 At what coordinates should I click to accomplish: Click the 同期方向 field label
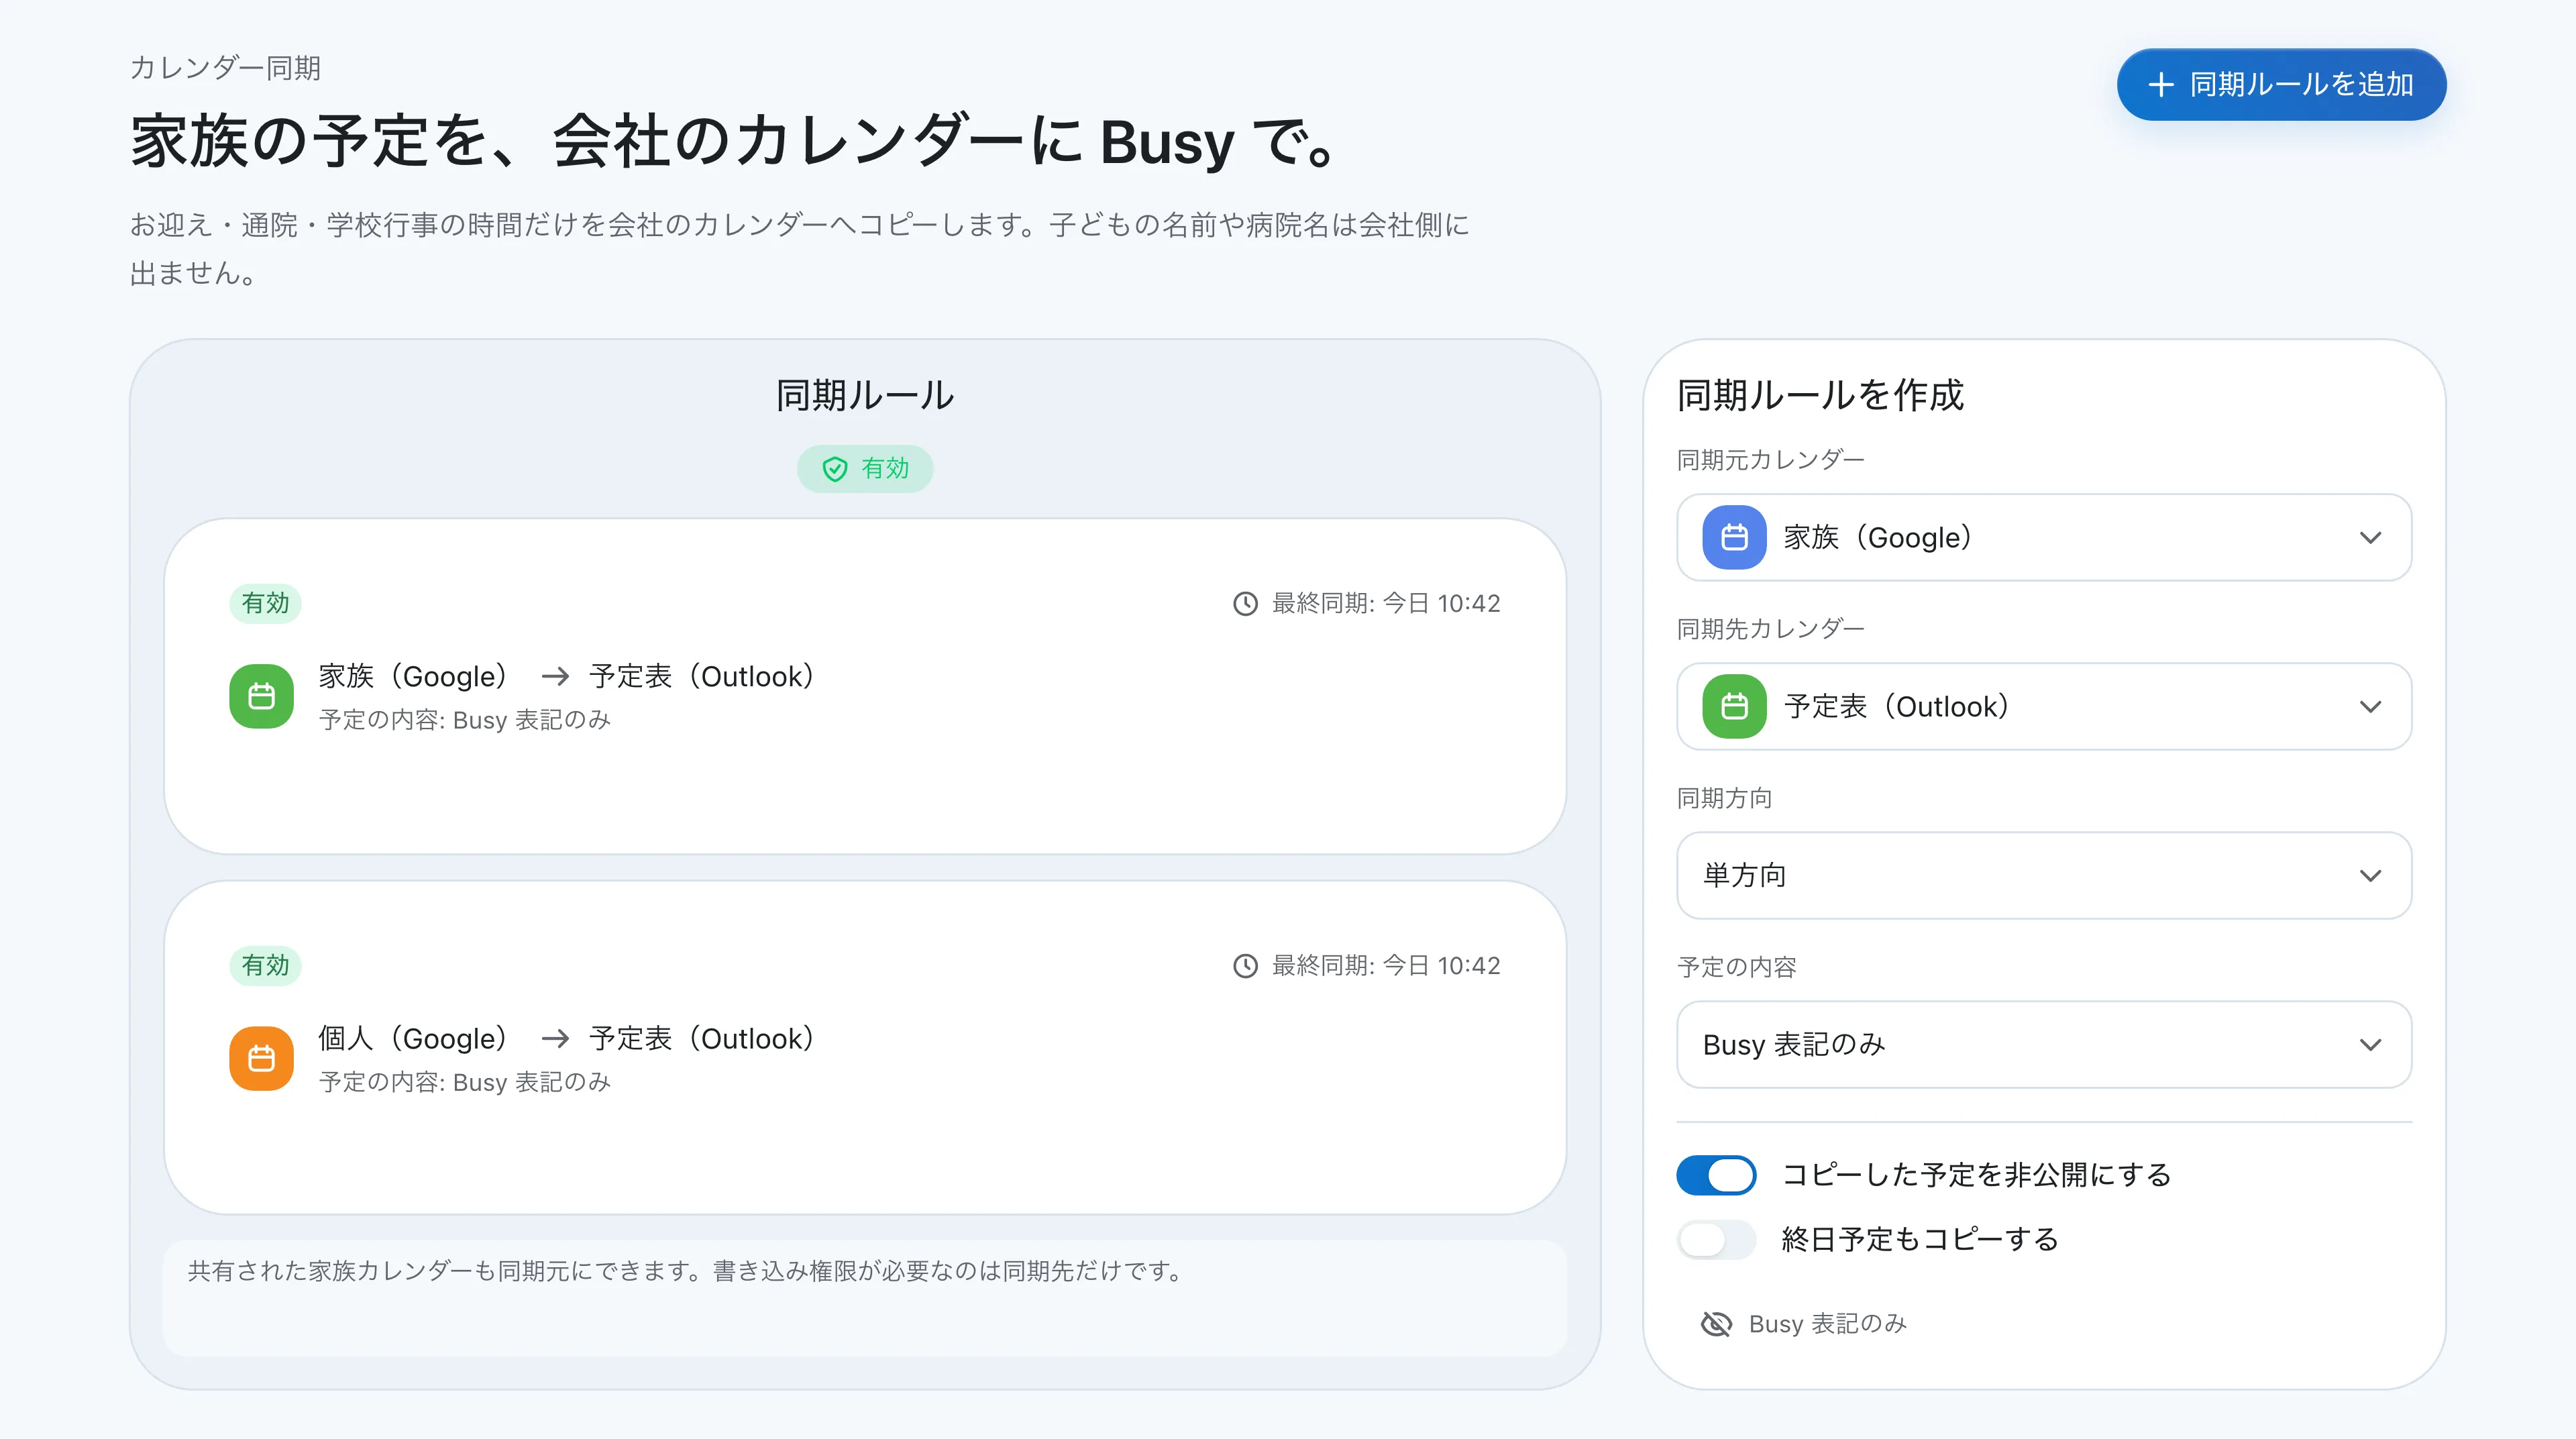tap(1725, 798)
